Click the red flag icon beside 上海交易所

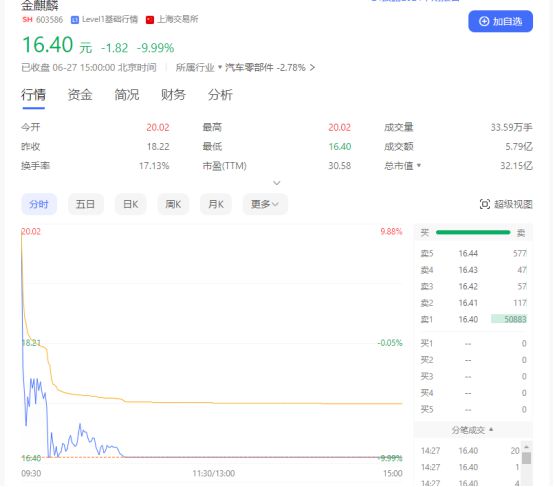pos(150,20)
